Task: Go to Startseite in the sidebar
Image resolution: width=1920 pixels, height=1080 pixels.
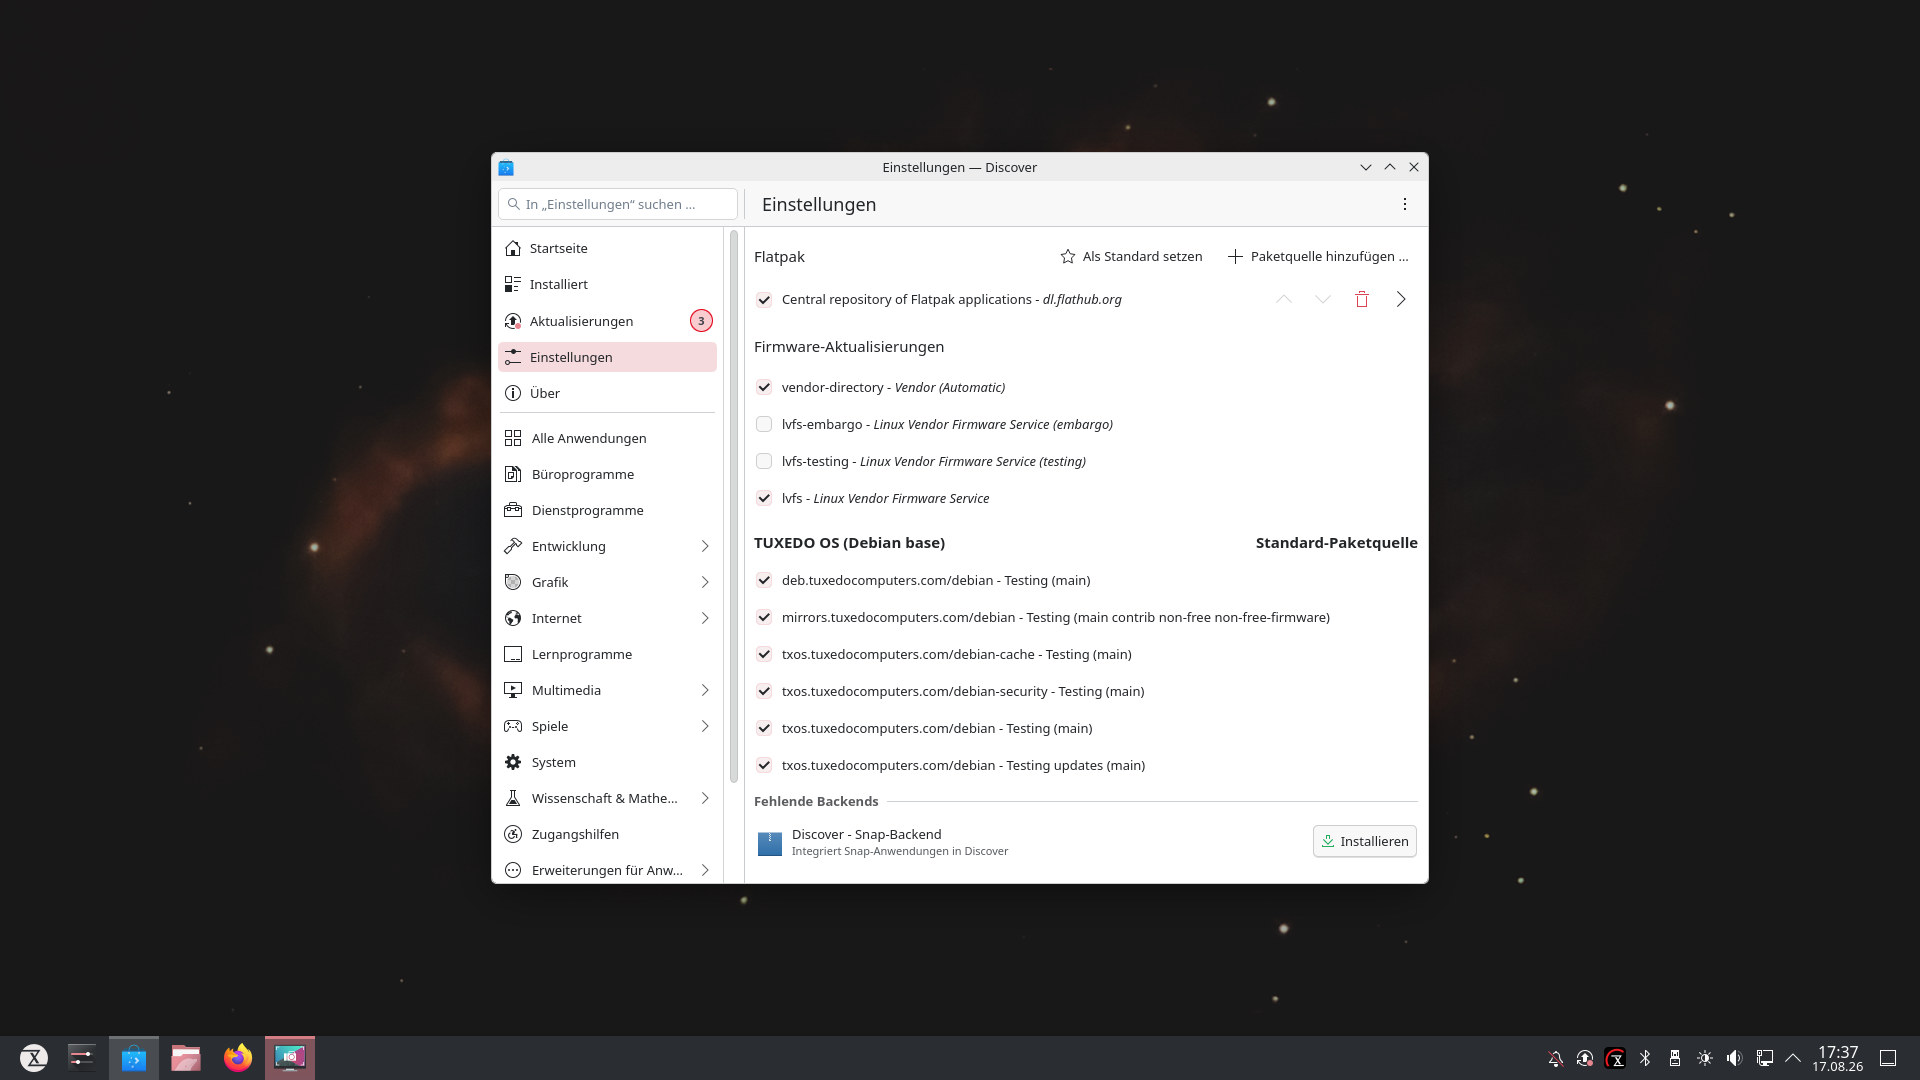Action: tap(607, 248)
